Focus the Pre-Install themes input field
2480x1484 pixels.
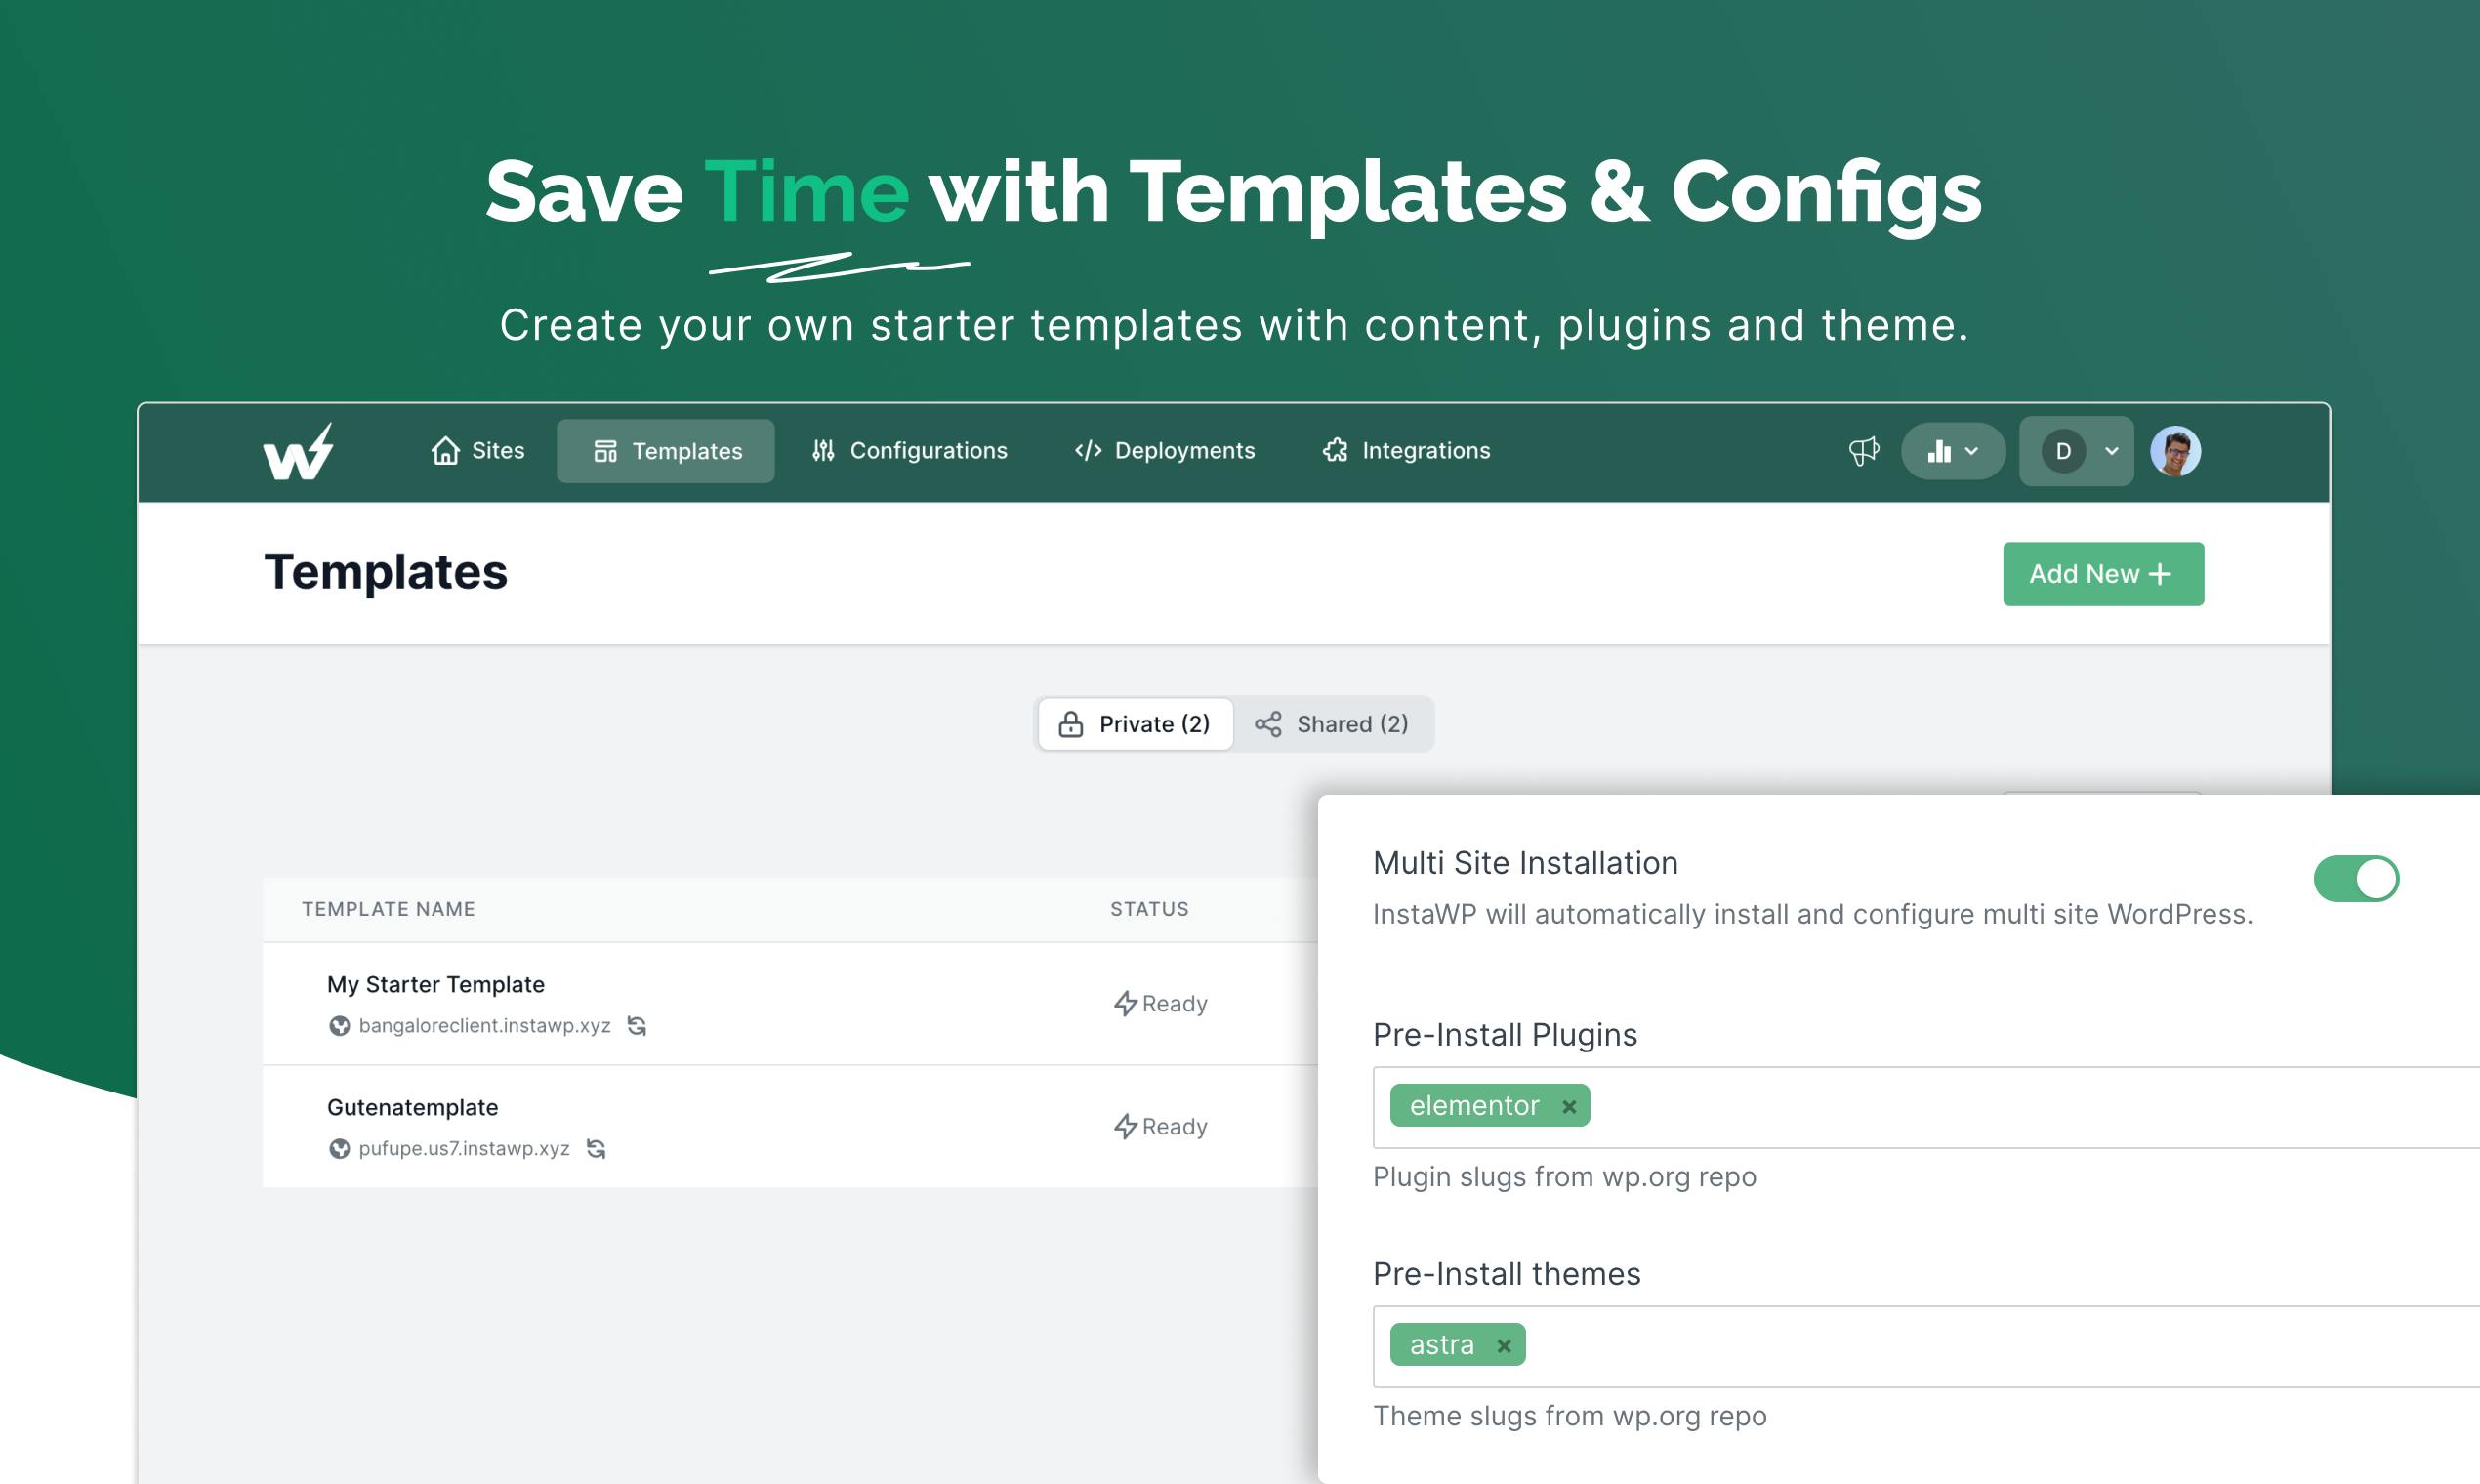(1926, 1346)
